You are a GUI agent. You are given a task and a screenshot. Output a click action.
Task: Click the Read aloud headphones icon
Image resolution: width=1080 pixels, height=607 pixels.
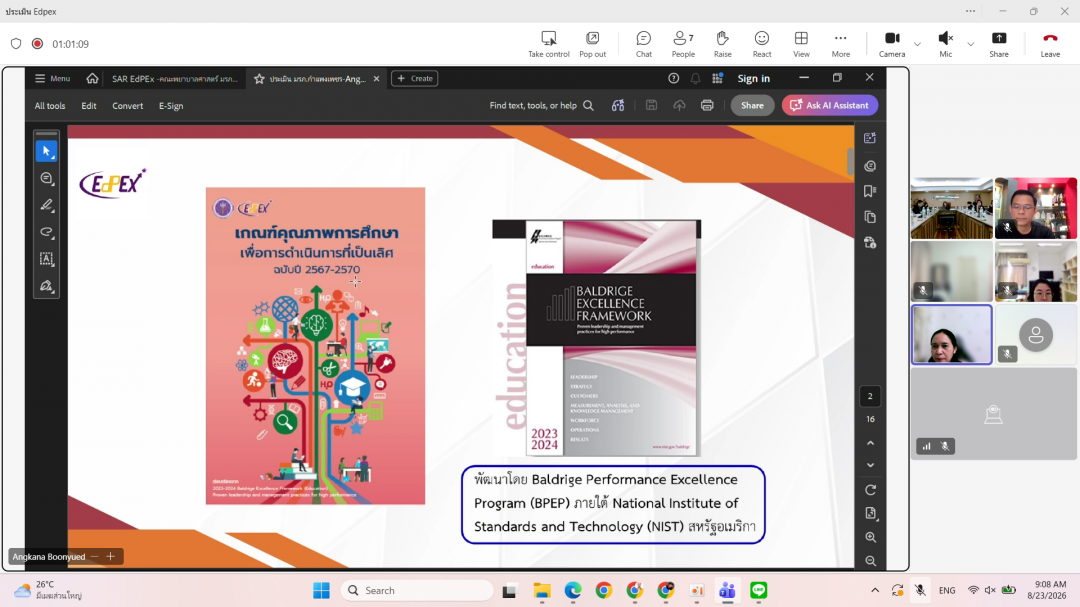618,105
